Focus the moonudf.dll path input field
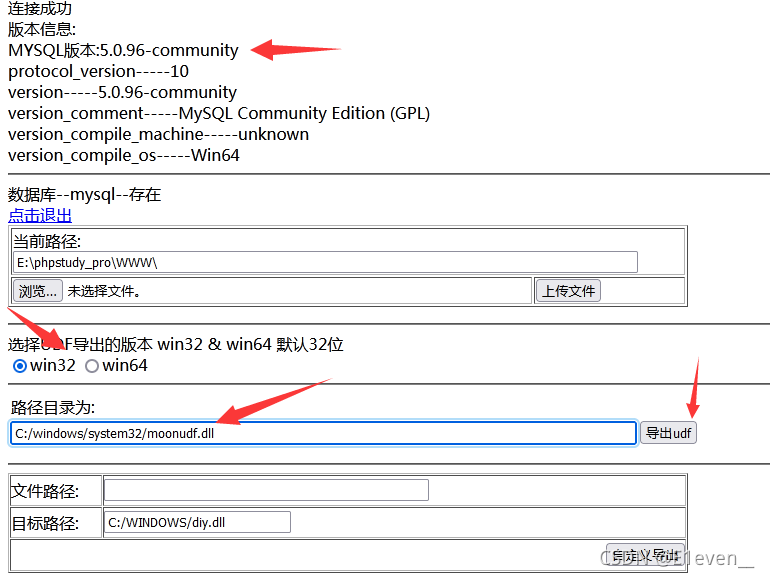The width and height of the screenshot is (770, 578). pos(323,433)
